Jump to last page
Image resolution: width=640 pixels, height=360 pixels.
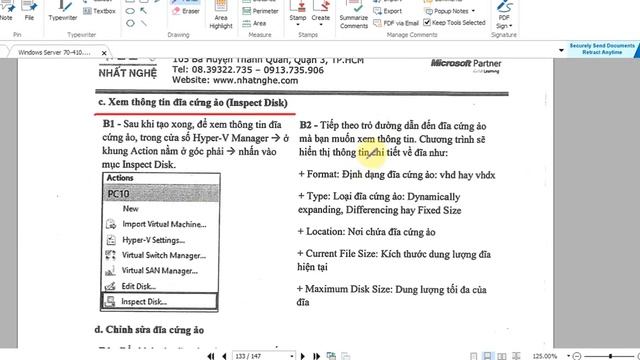point(316,356)
